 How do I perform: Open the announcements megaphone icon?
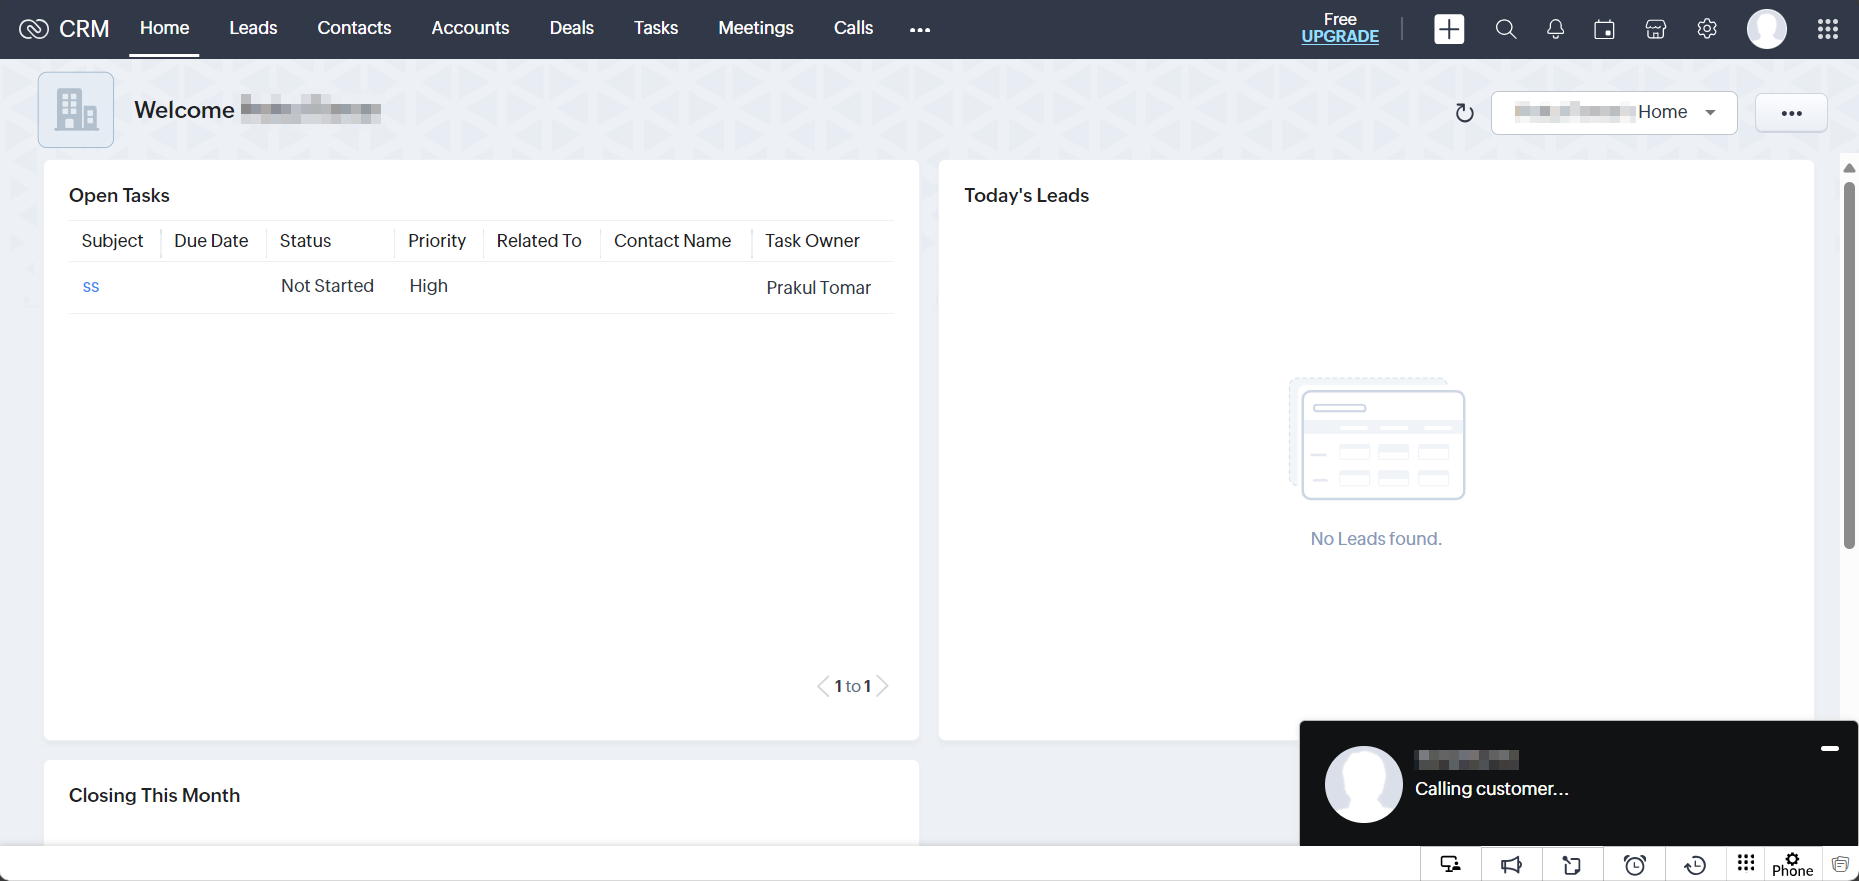[1511, 865]
